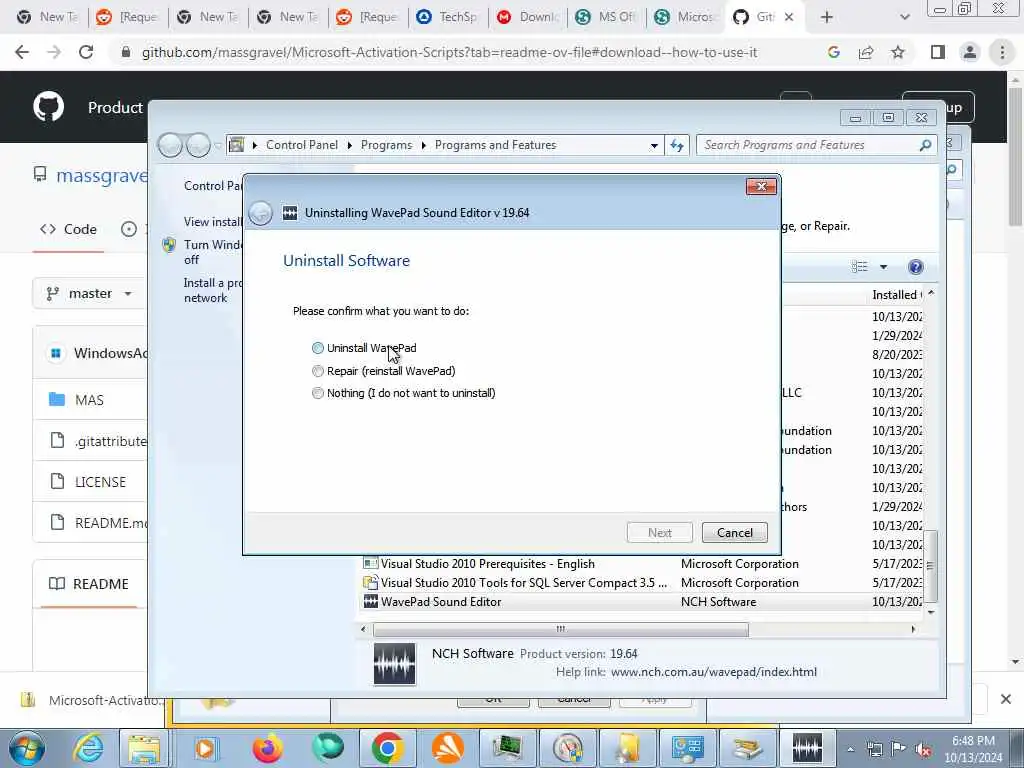Click the Google icon in address bar
The width and height of the screenshot is (1024, 768).
(x=833, y=52)
